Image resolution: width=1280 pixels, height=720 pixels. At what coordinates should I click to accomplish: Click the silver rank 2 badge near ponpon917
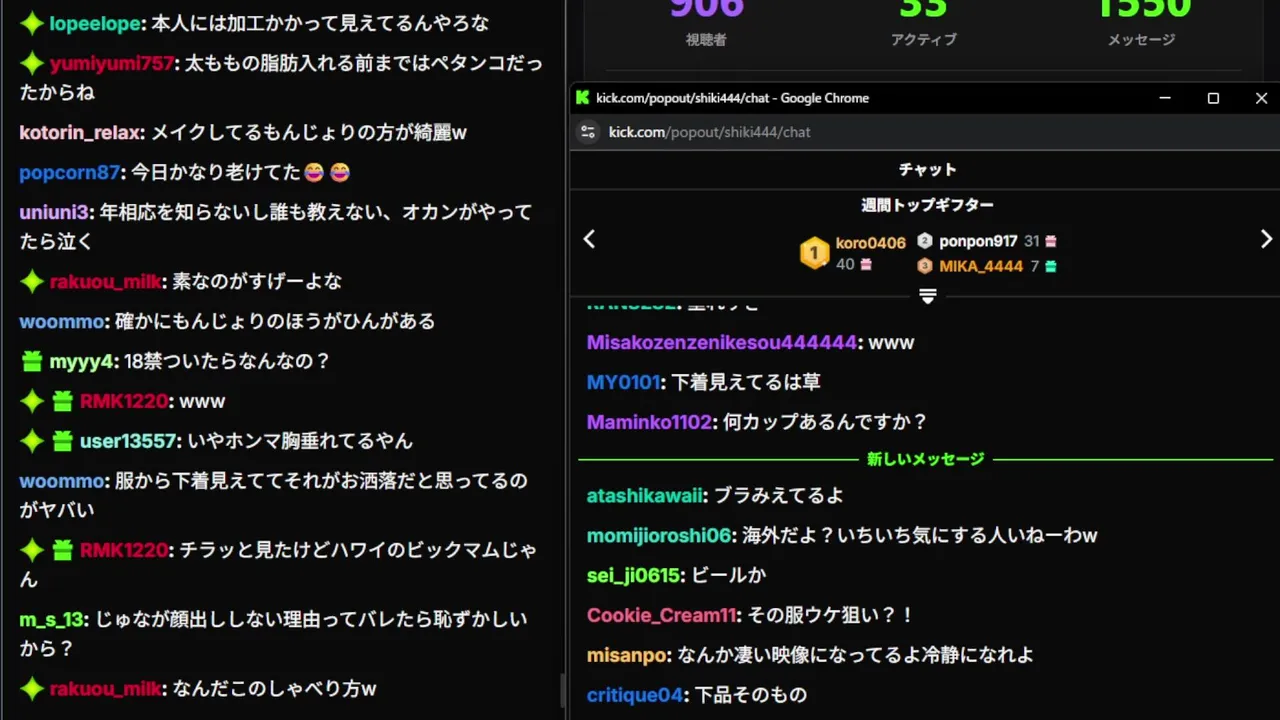click(x=925, y=241)
